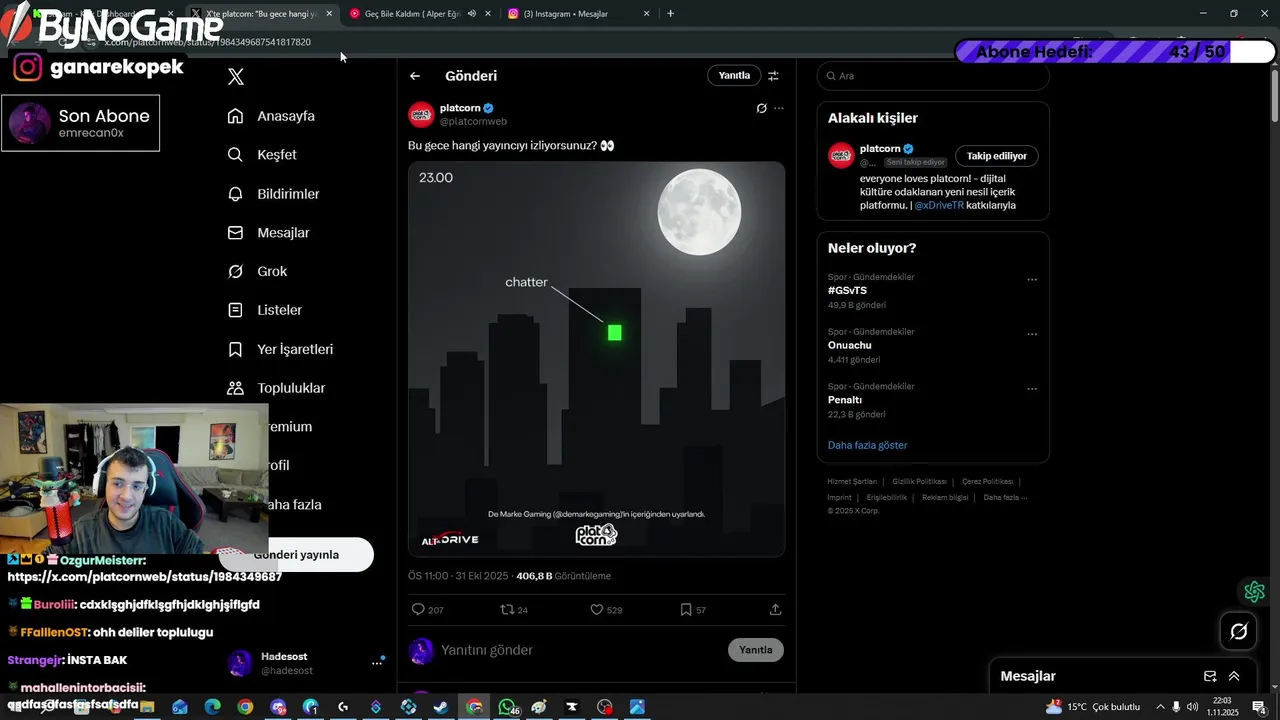The height and width of the screenshot is (720, 1280).
Task: Click the taskbar volume speaker icon
Action: [x=1192, y=707]
